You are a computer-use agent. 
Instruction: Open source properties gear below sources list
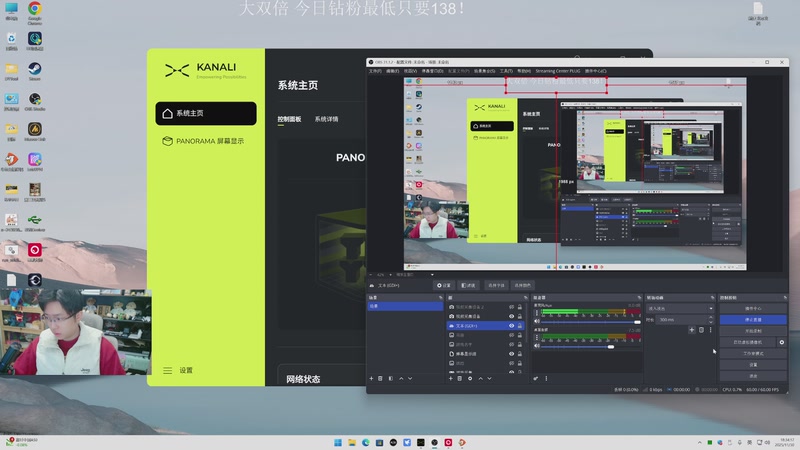coord(470,379)
